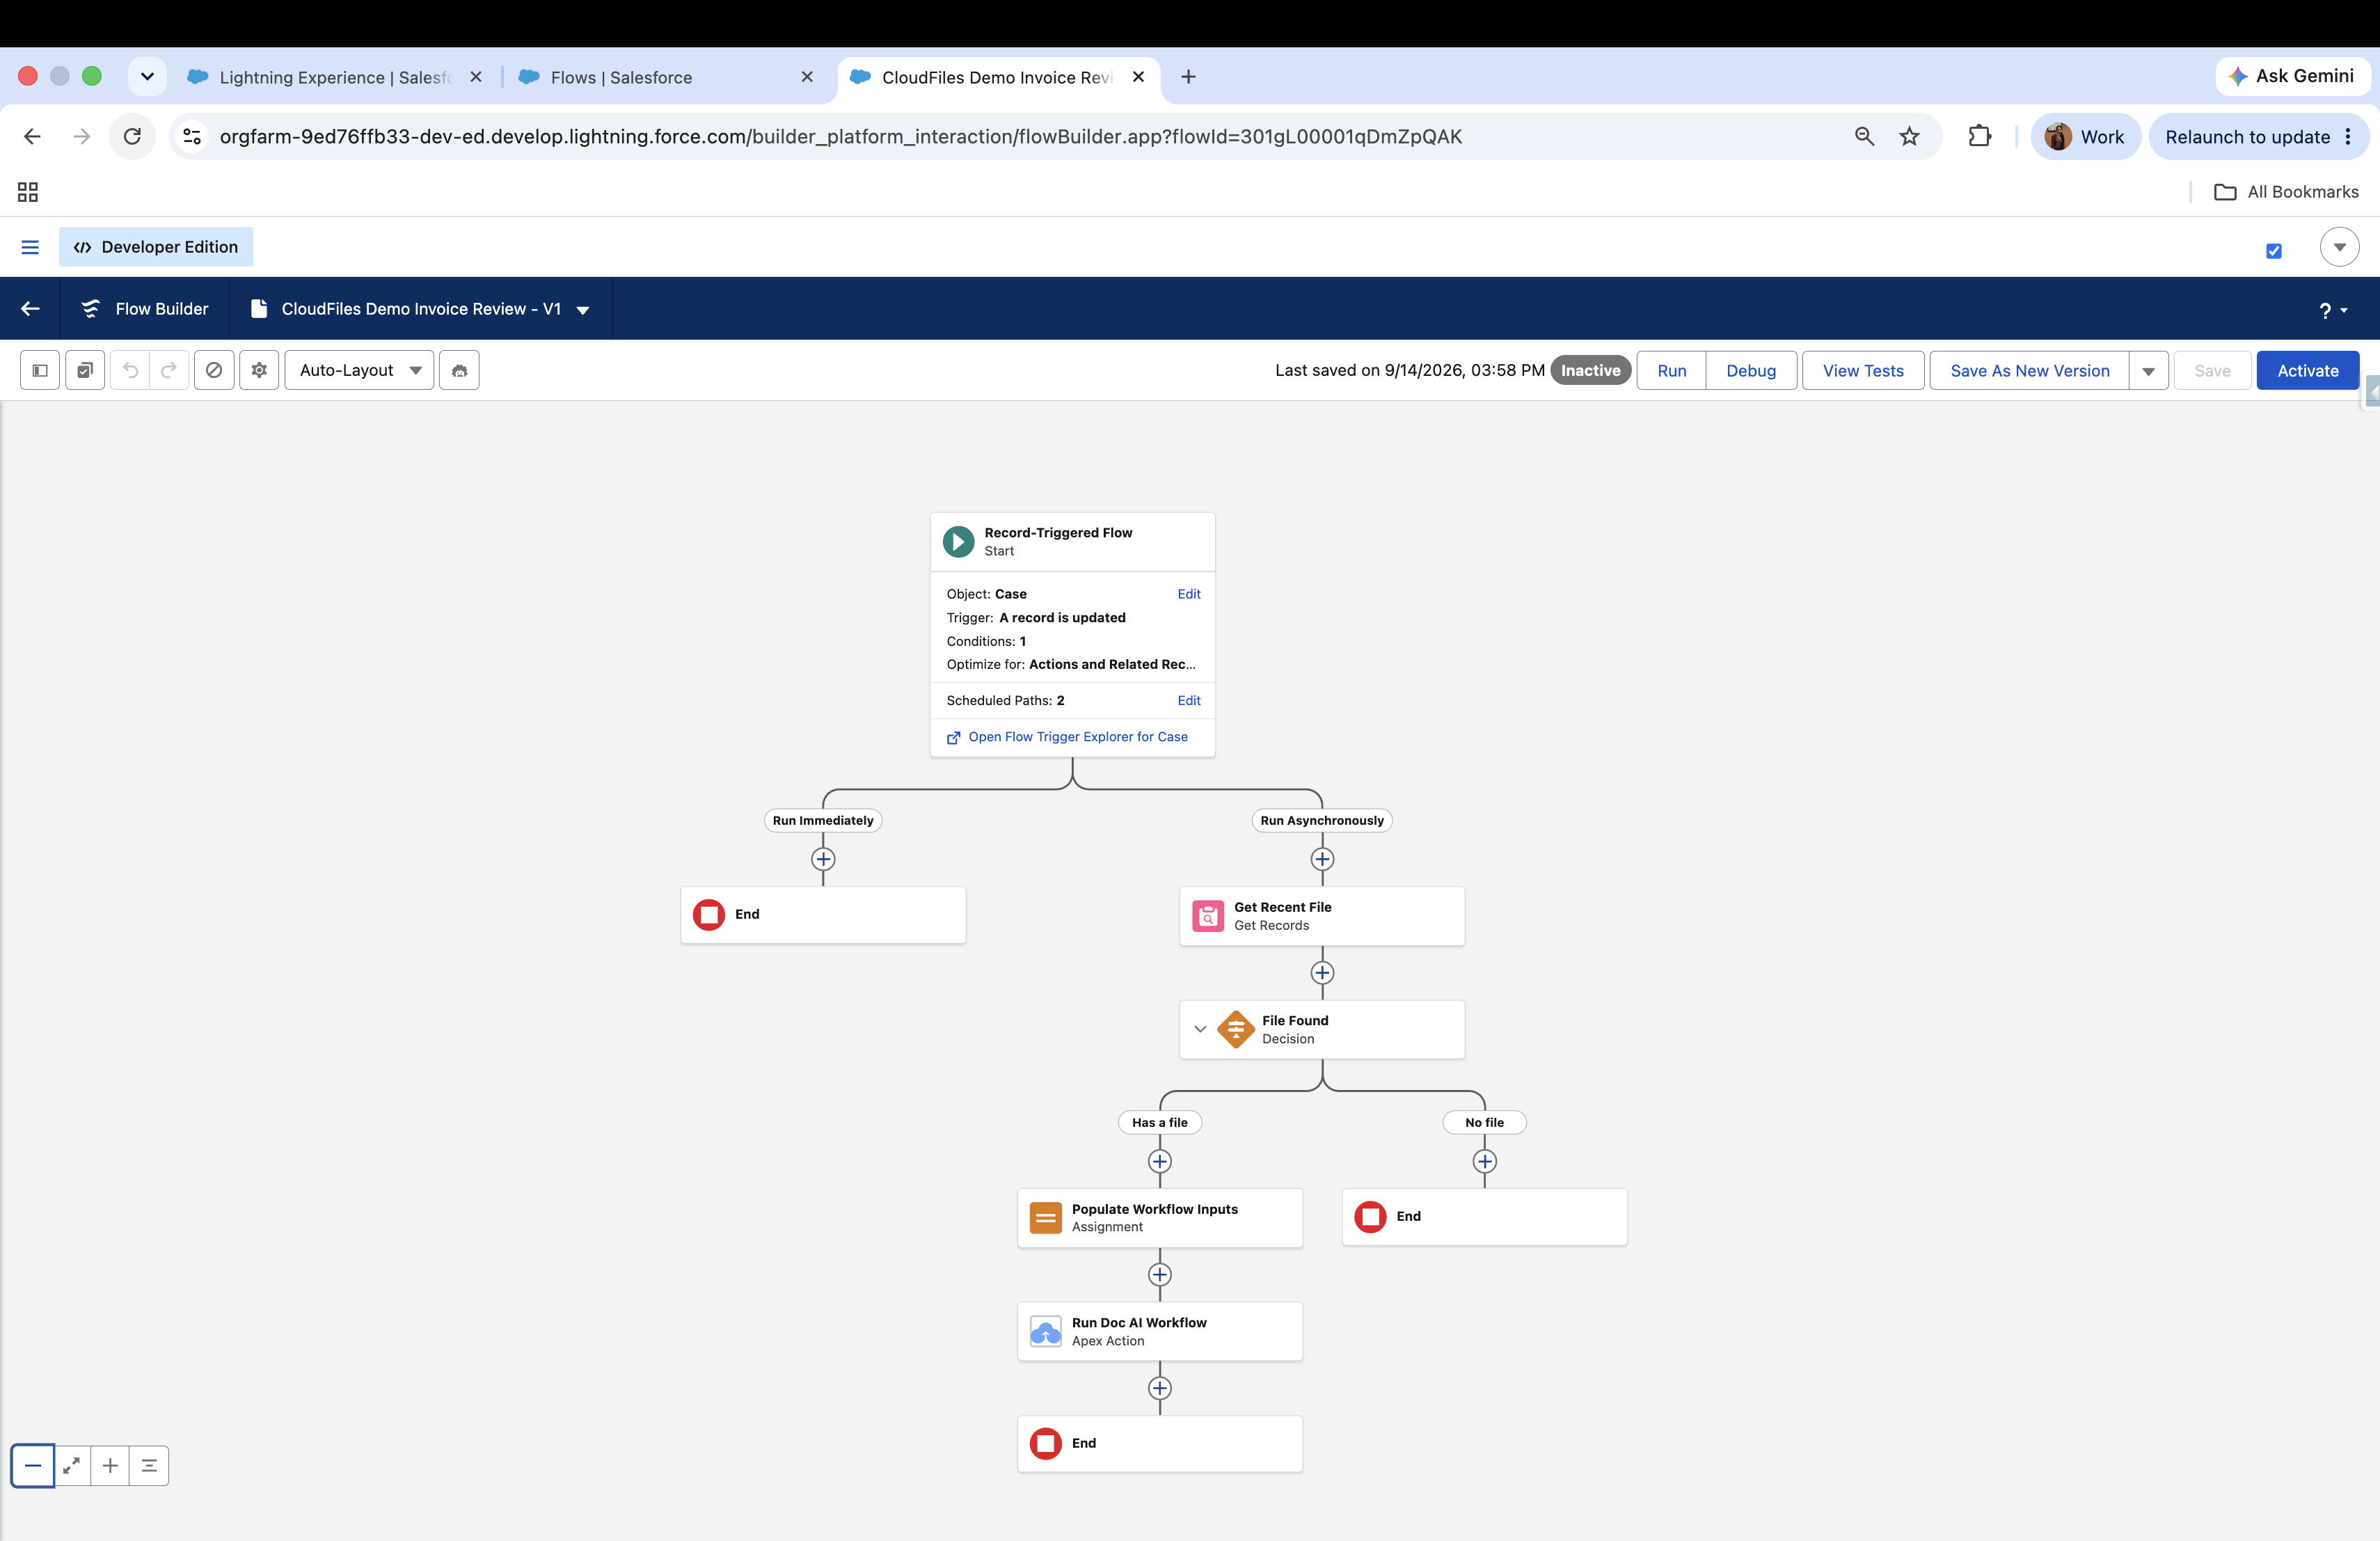Viewport: 2380px width, 1541px height.
Task: Add element under No file branch
Action: click(x=1485, y=1161)
